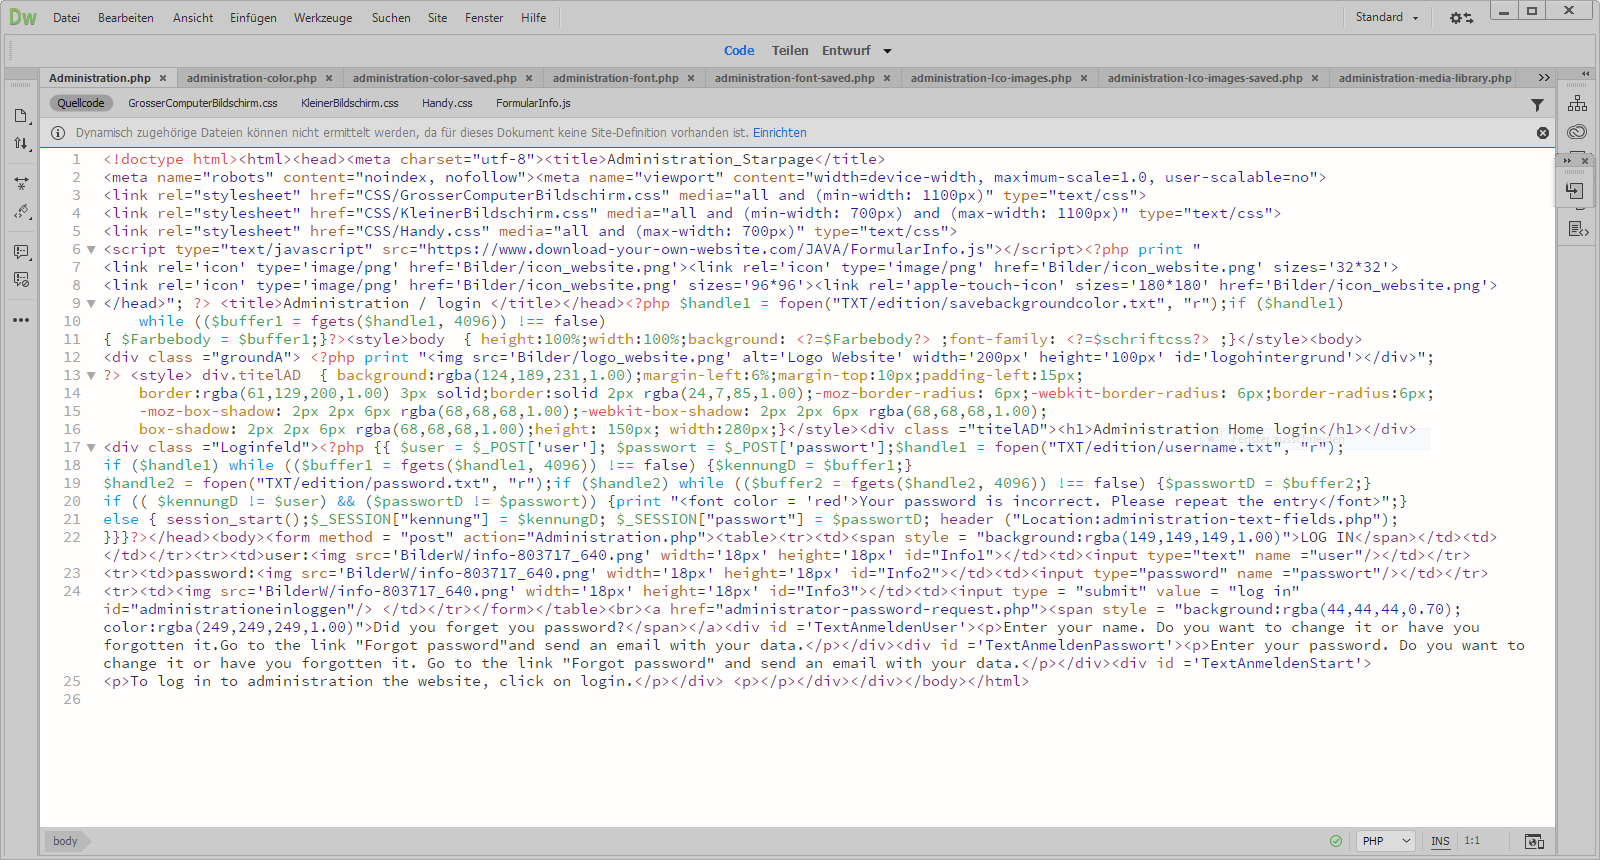
Task: Click the Insert panel icon in floating panel
Action: pos(1575,191)
